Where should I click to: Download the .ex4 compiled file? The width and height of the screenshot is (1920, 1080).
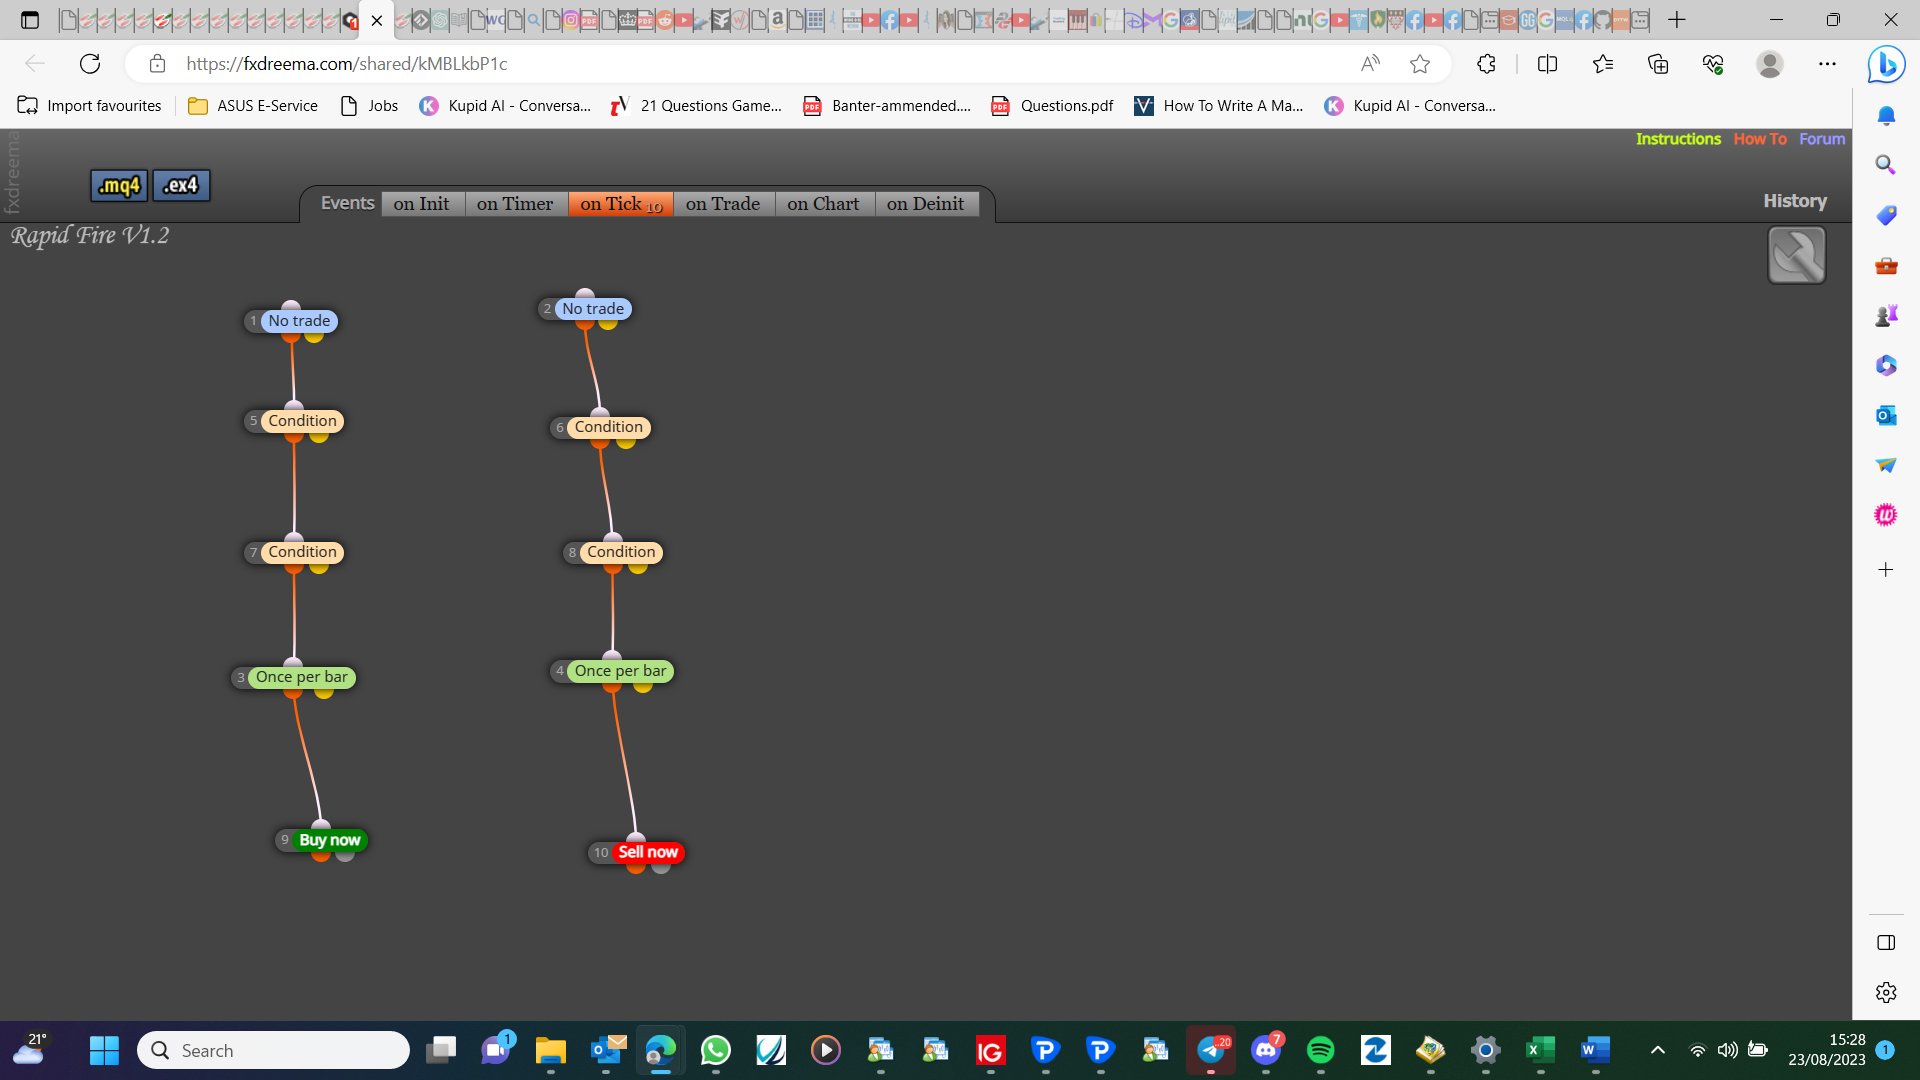181,185
